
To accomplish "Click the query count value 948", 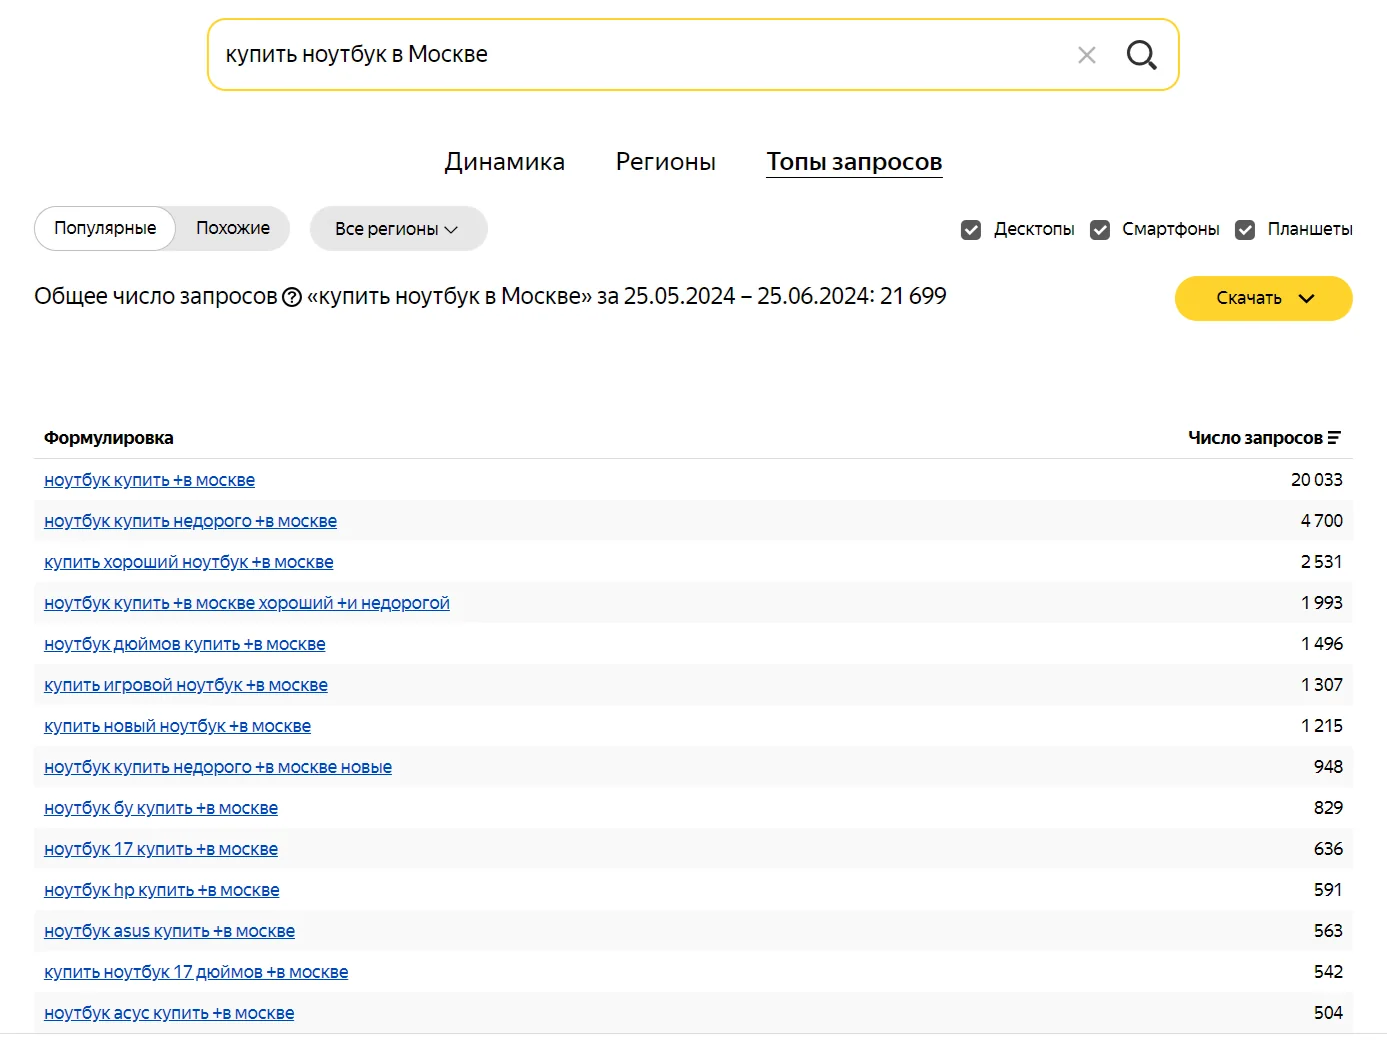I will 1328,767.
